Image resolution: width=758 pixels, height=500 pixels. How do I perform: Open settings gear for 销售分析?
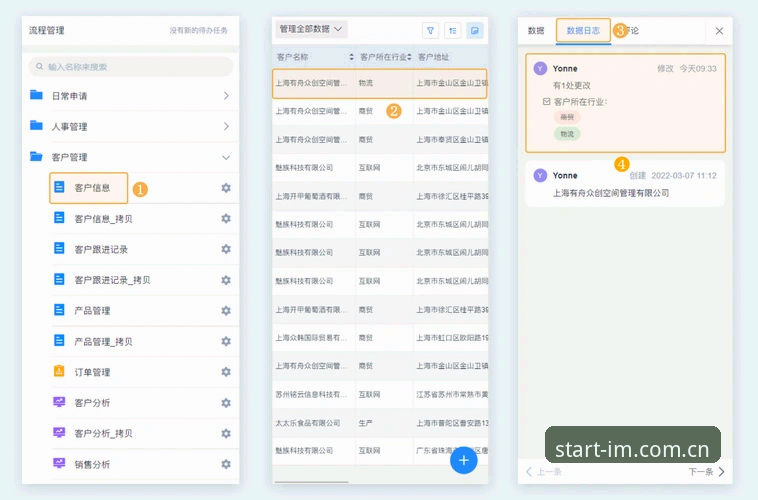coord(226,464)
